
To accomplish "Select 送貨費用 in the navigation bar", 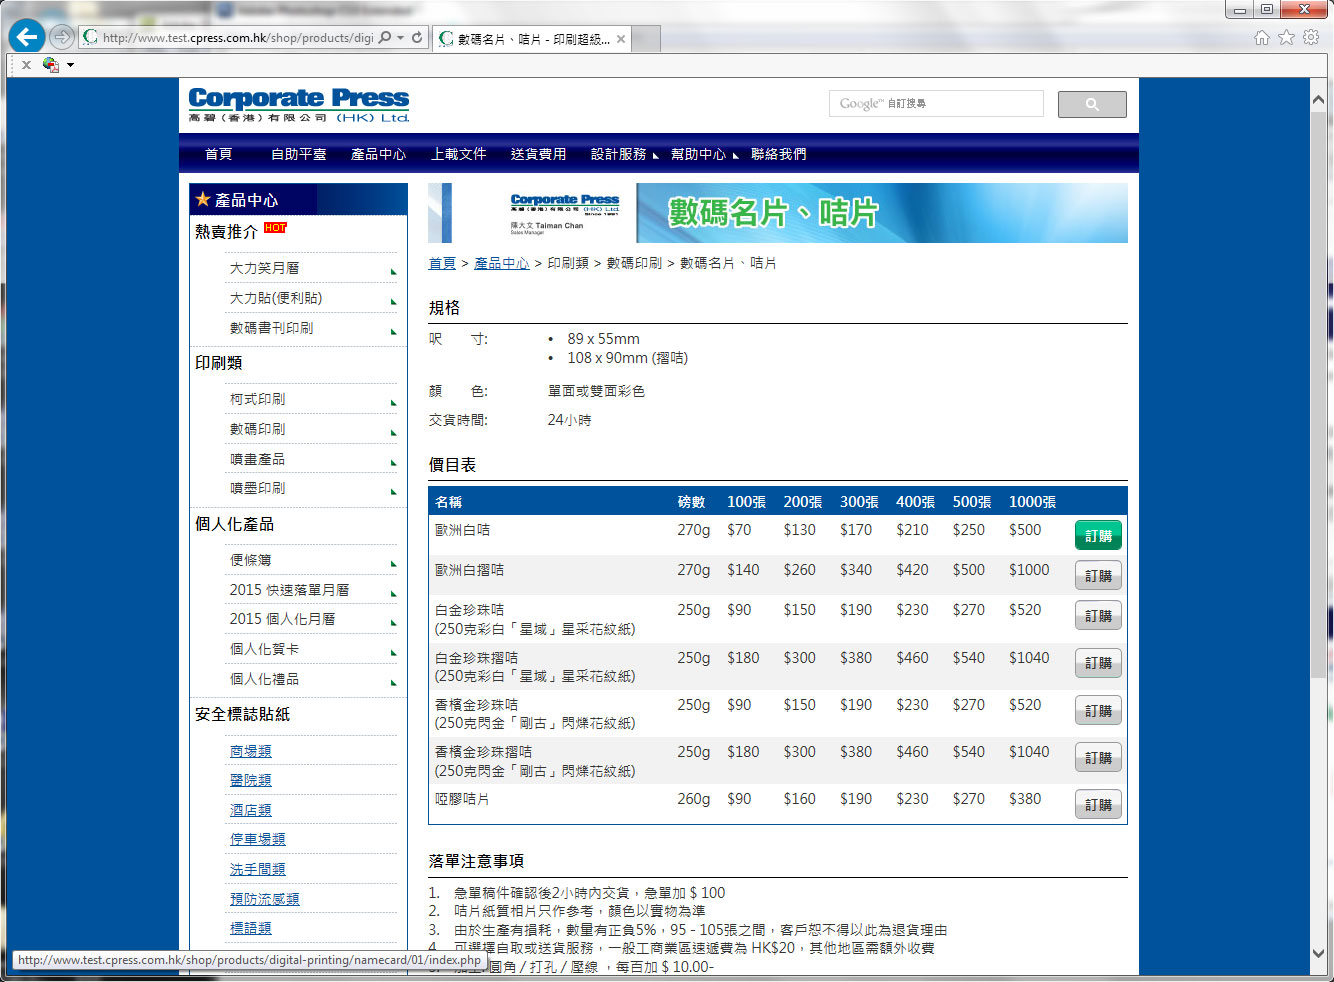I will [538, 154].
